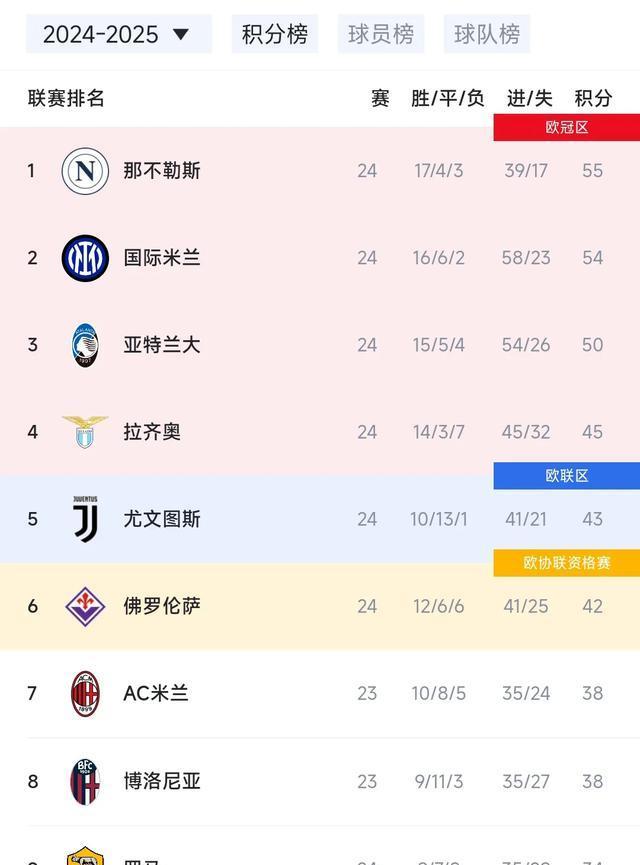Viewport: 640px width, 865px height.
Task: Switch to the 积分榜 tab
Action: pyautogui.click(x=274, y=33)
